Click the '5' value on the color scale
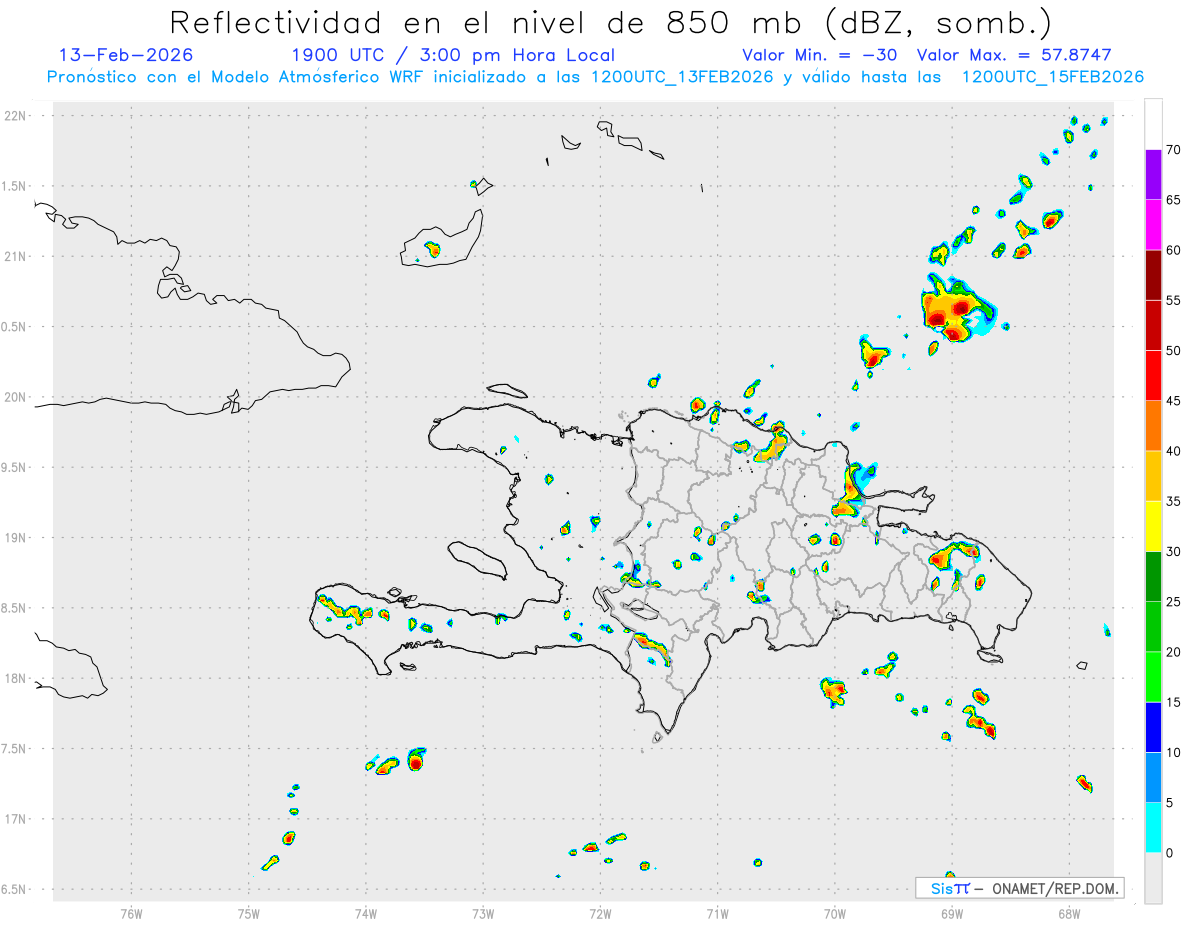The height and width of the screenshot is (927, 1200). coord(1170,803)
